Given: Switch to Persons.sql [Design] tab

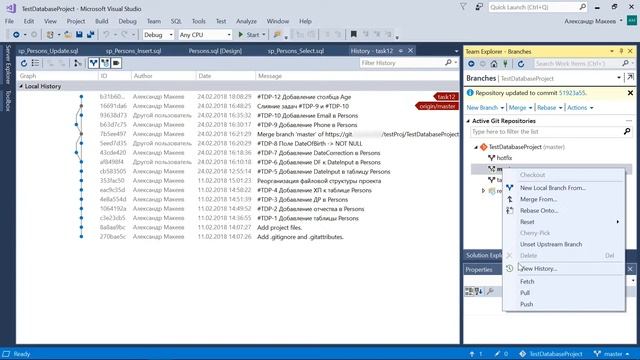Looking at the screenshot, I should (x=215, y=51).
